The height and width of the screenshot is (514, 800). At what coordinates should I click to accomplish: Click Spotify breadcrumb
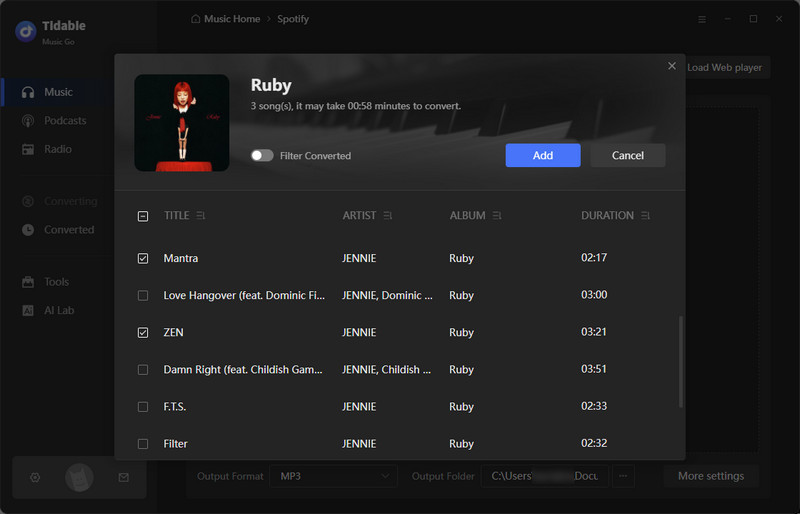tap(293, 19)
